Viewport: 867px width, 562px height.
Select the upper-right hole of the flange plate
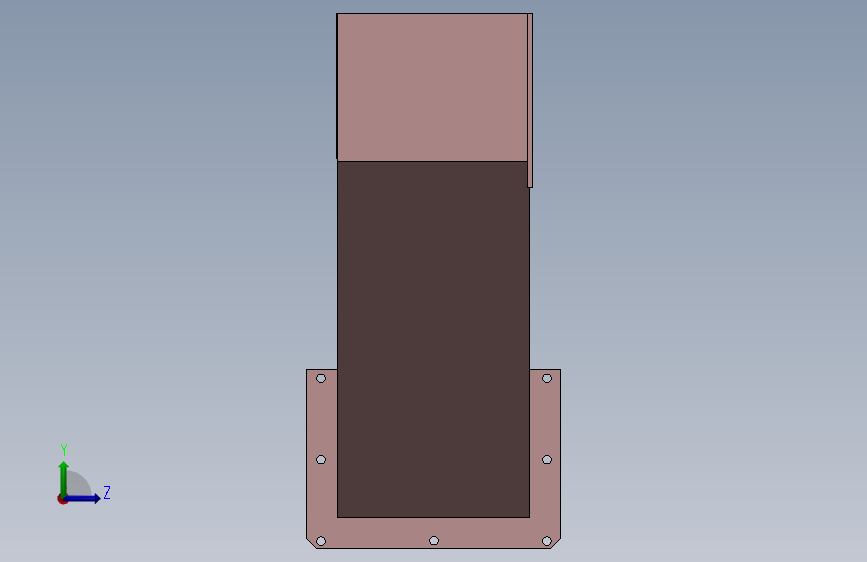(x=547, y=378)
